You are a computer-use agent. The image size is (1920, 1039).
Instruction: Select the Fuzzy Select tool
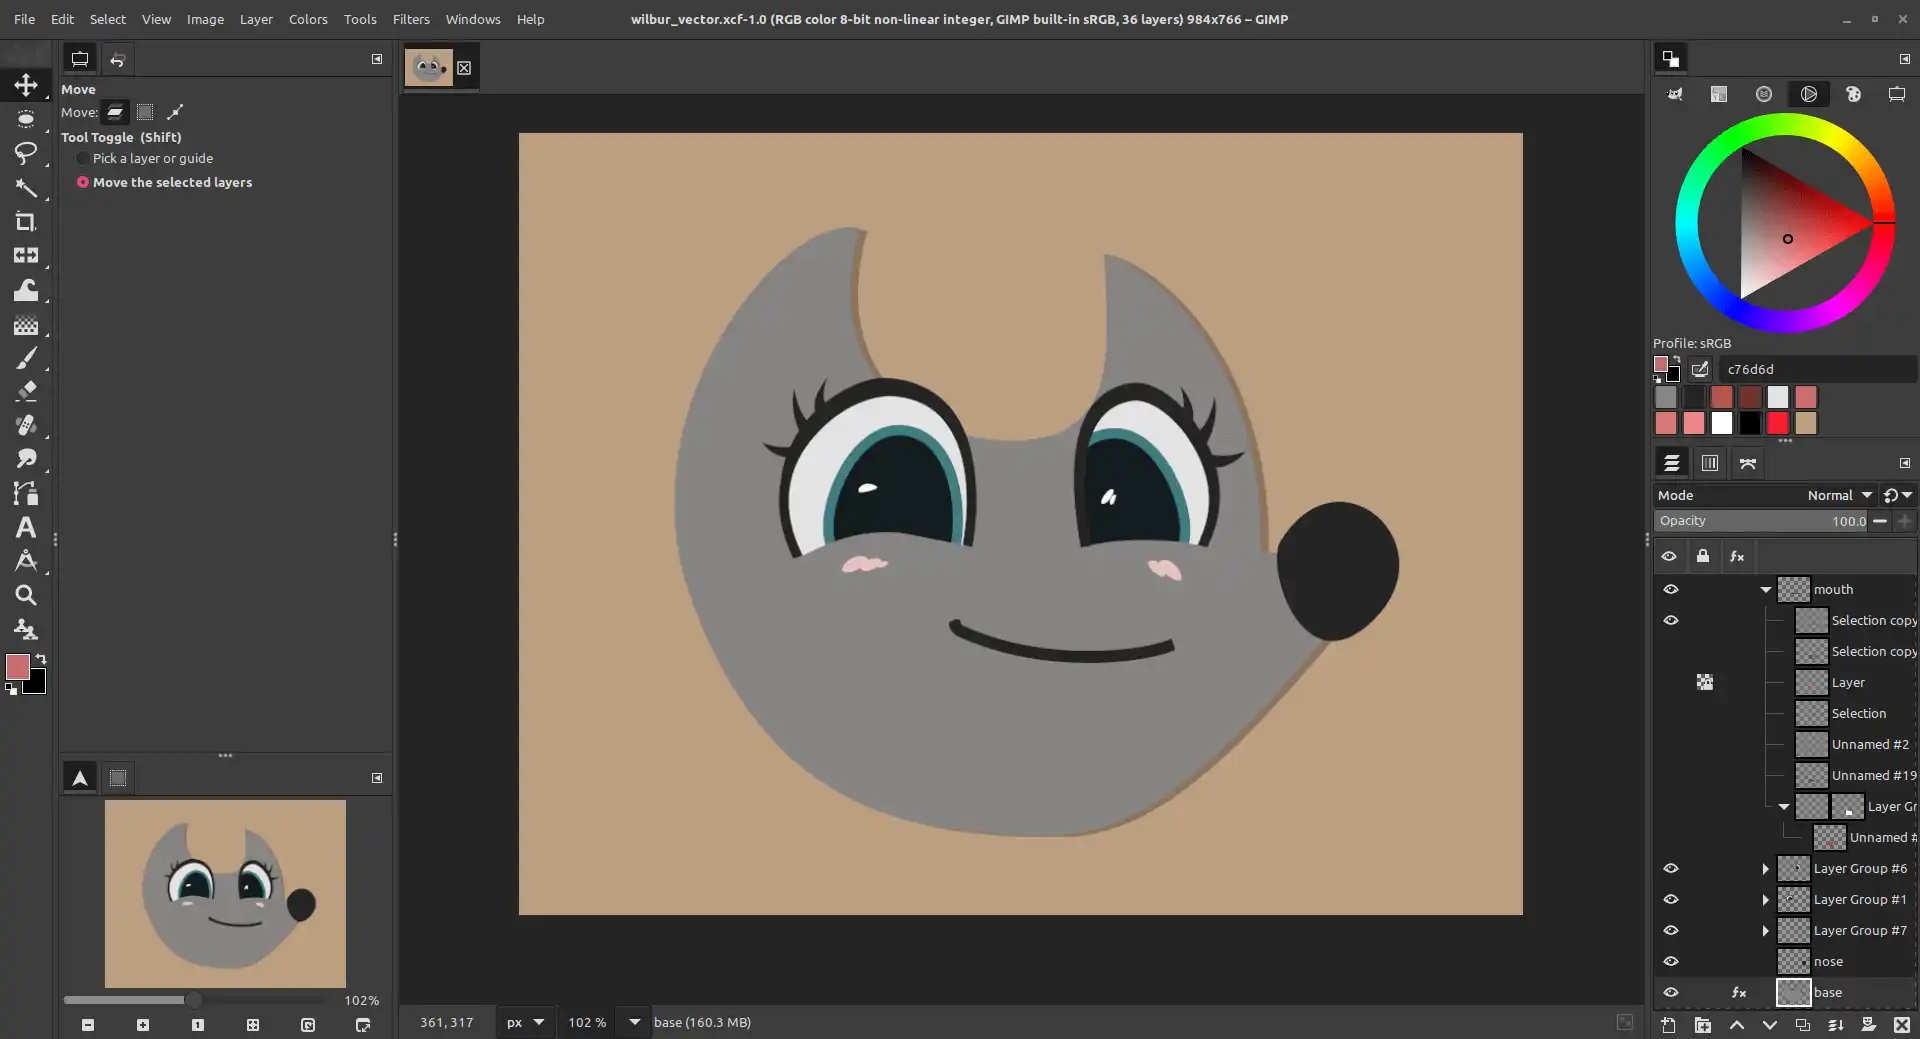point(27,188)
